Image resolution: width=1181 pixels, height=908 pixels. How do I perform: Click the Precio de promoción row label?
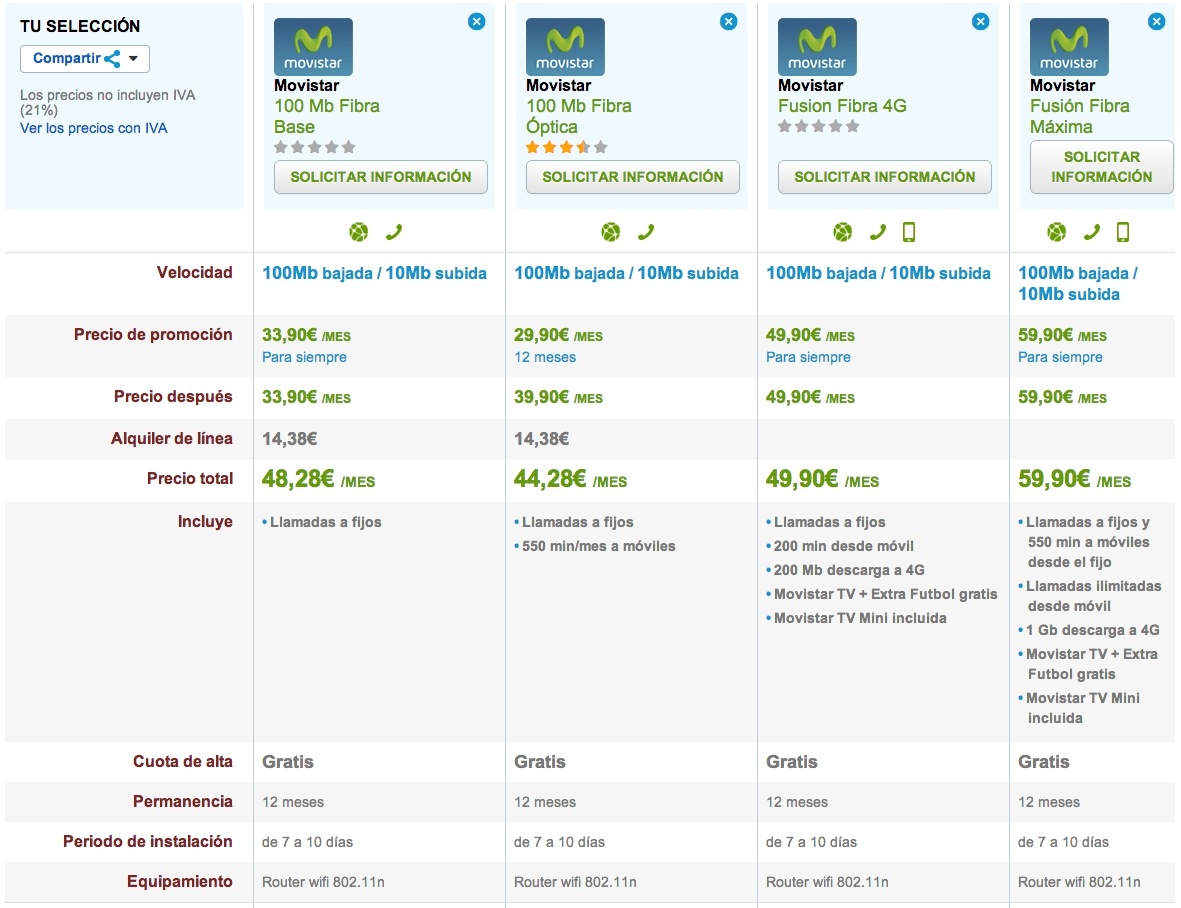153,335
